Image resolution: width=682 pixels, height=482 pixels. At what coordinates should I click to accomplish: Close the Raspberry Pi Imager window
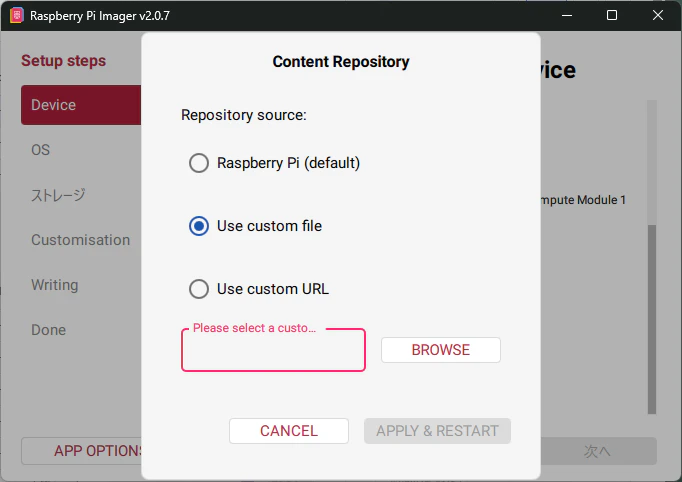pyautogui.click(x=658, y=16)
